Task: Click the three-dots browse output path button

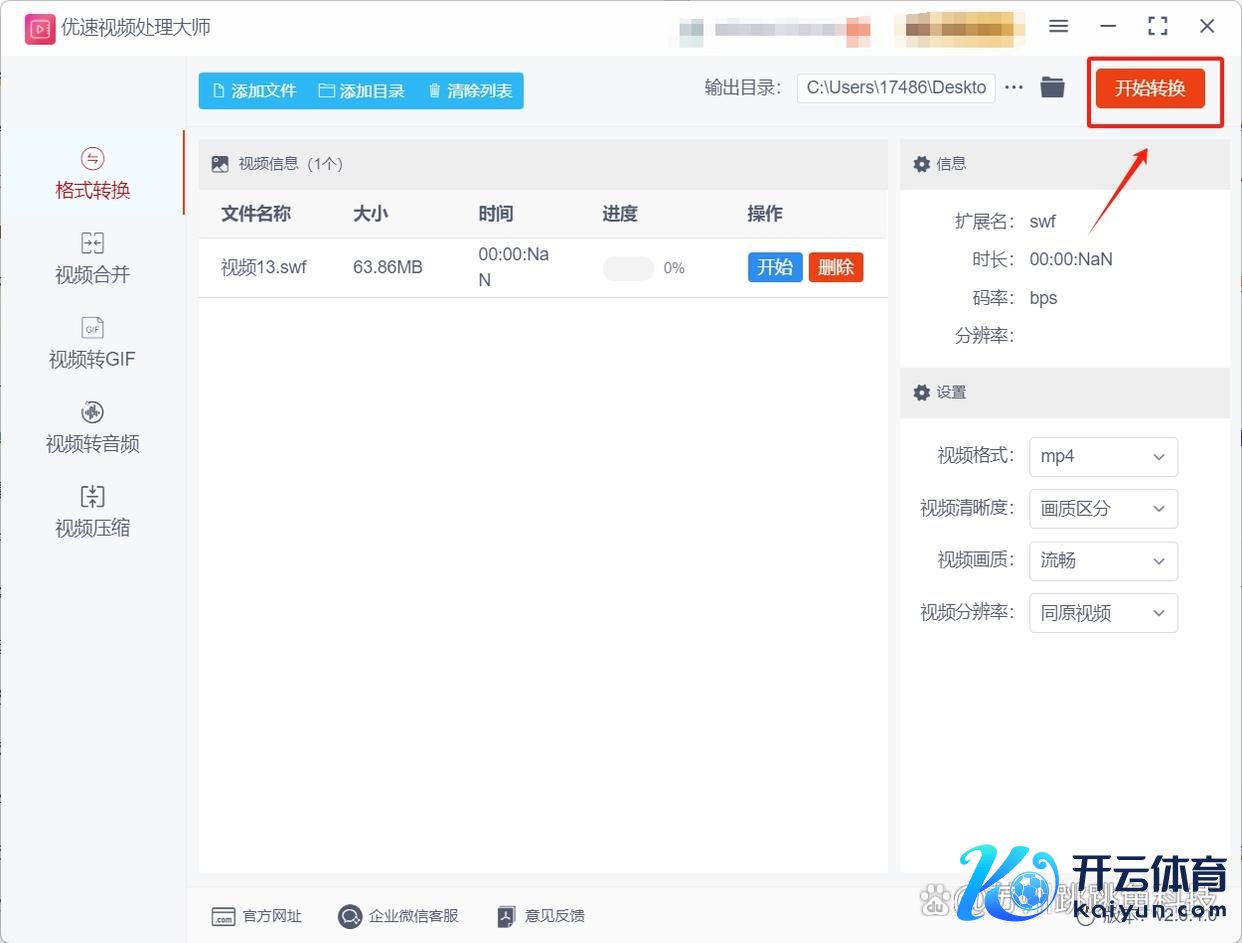Action: [x=1014, y=88]
